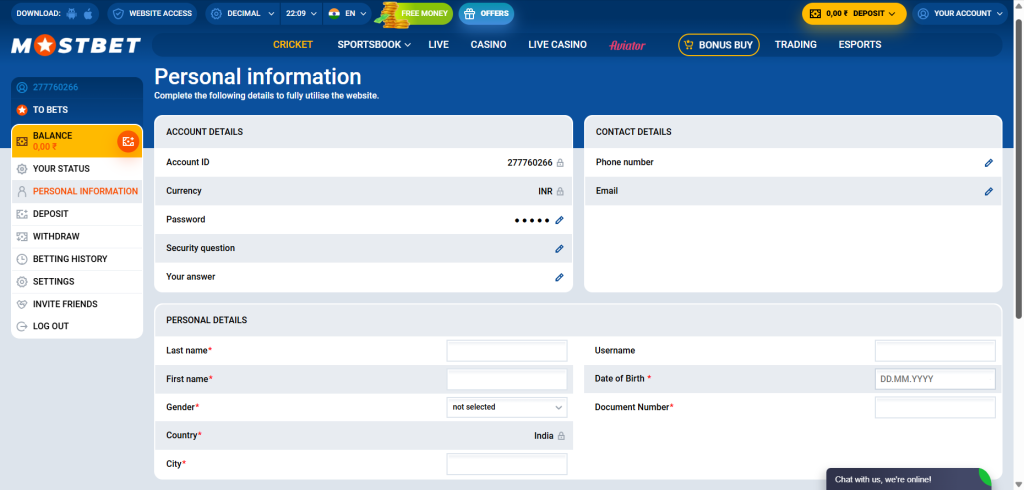The height and width of the screenshot is (490, 1024).
Task: Click lock icon next to Country India
Action: [x=560, y=436]
